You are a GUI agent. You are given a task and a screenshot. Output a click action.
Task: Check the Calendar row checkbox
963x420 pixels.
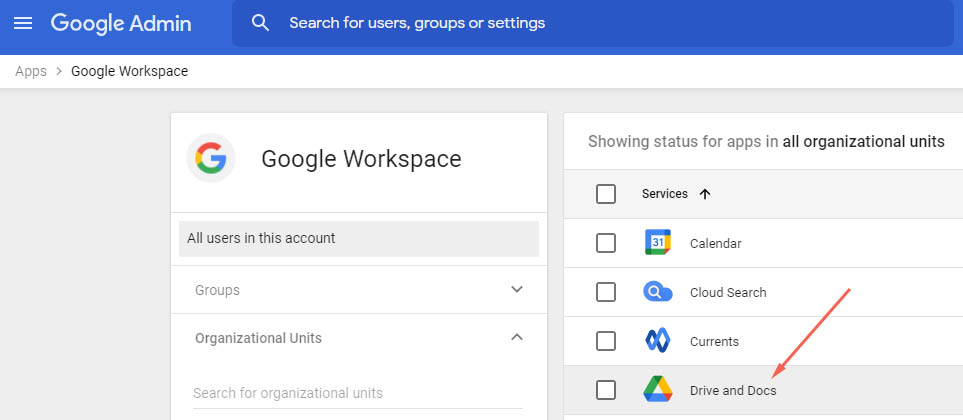[606, 243]
